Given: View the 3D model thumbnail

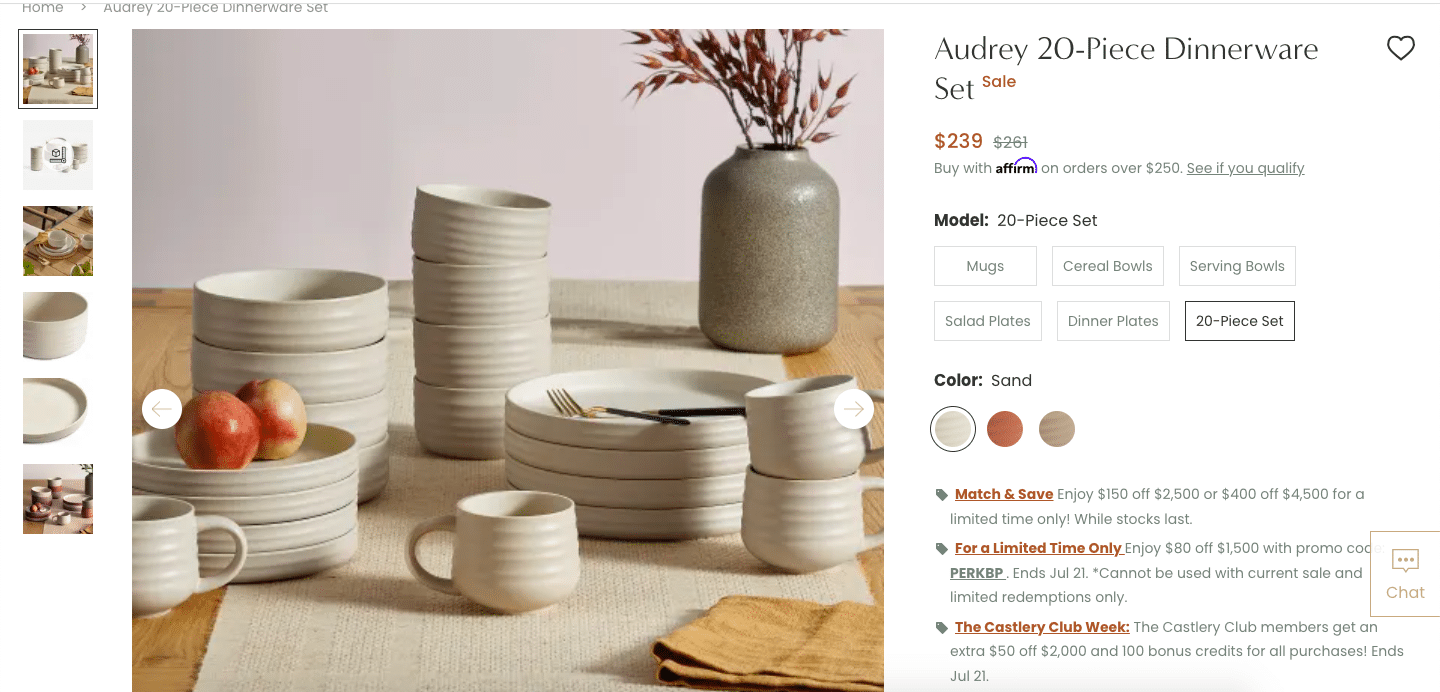Looking at the screenshot, I should point(58,155).
